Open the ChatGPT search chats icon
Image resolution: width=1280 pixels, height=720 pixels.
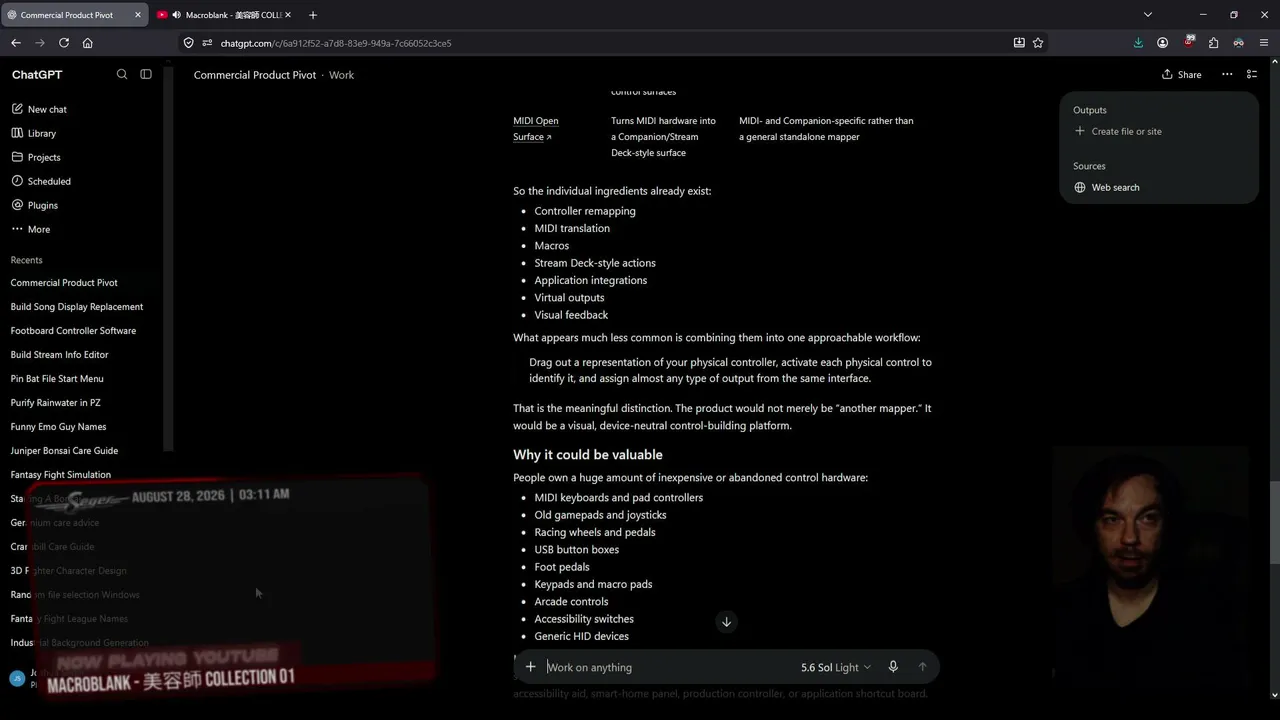pyautogui.click(x=122, y=74)
